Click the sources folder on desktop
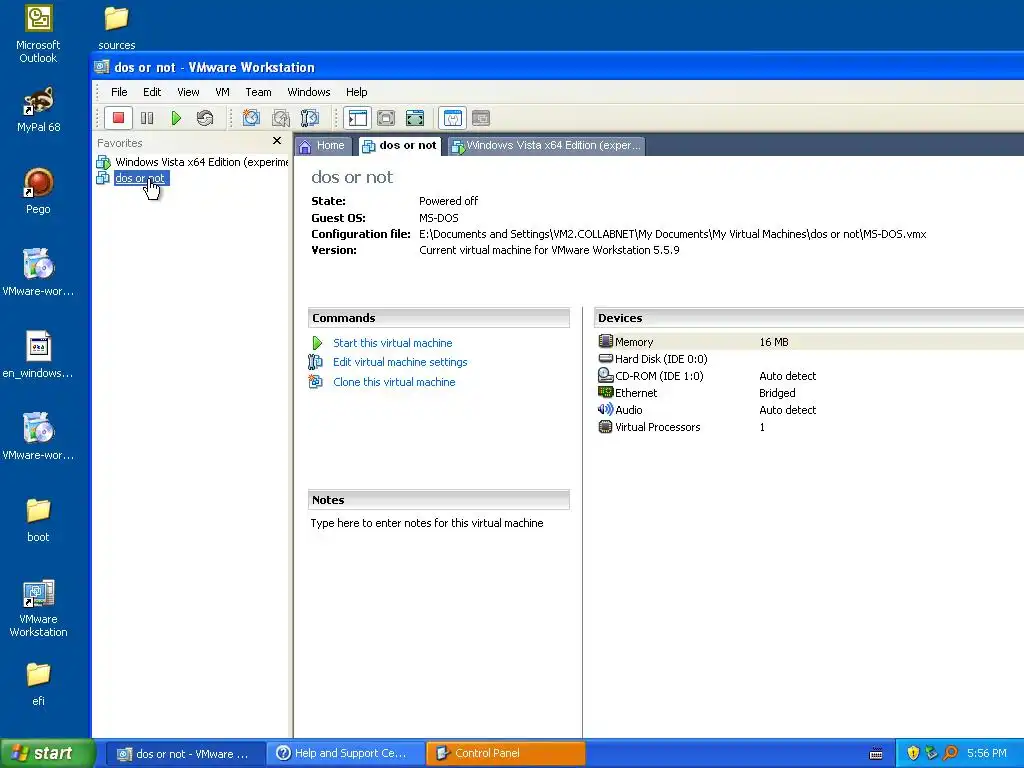 [x=116, y=27]
